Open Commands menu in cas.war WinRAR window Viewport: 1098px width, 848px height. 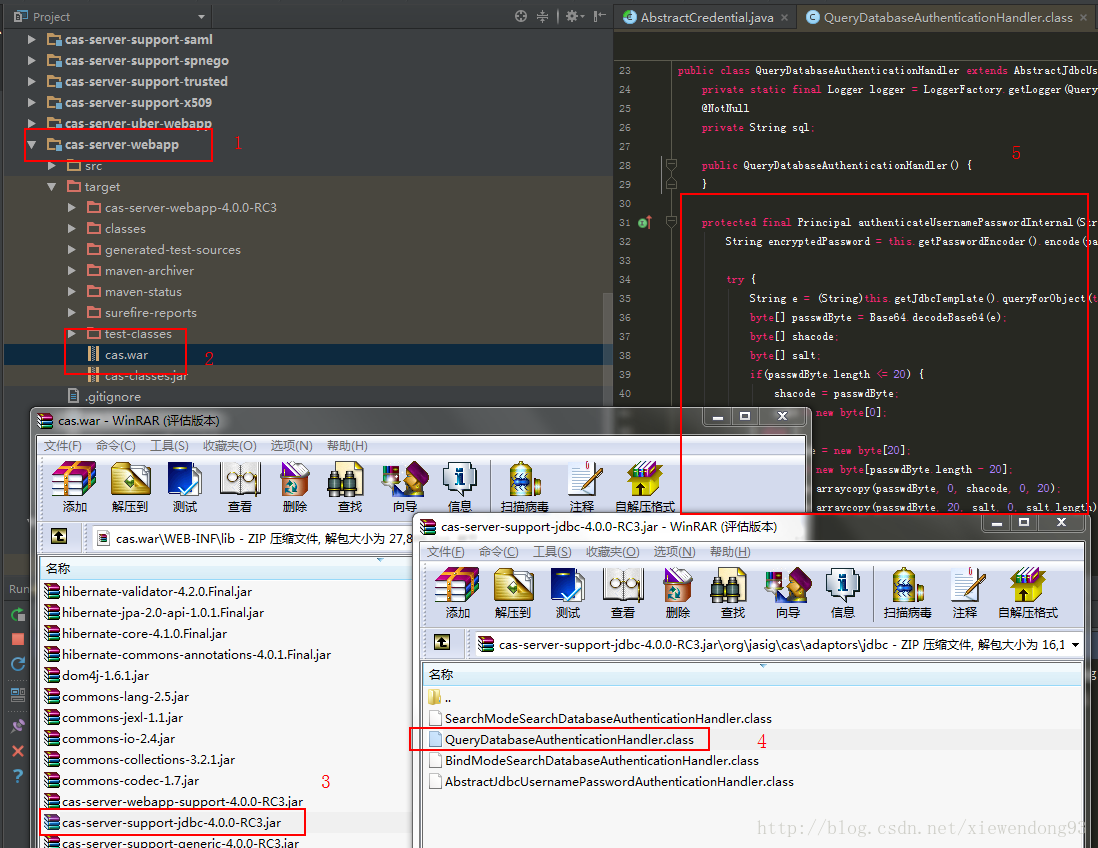[x=116, y=445]
